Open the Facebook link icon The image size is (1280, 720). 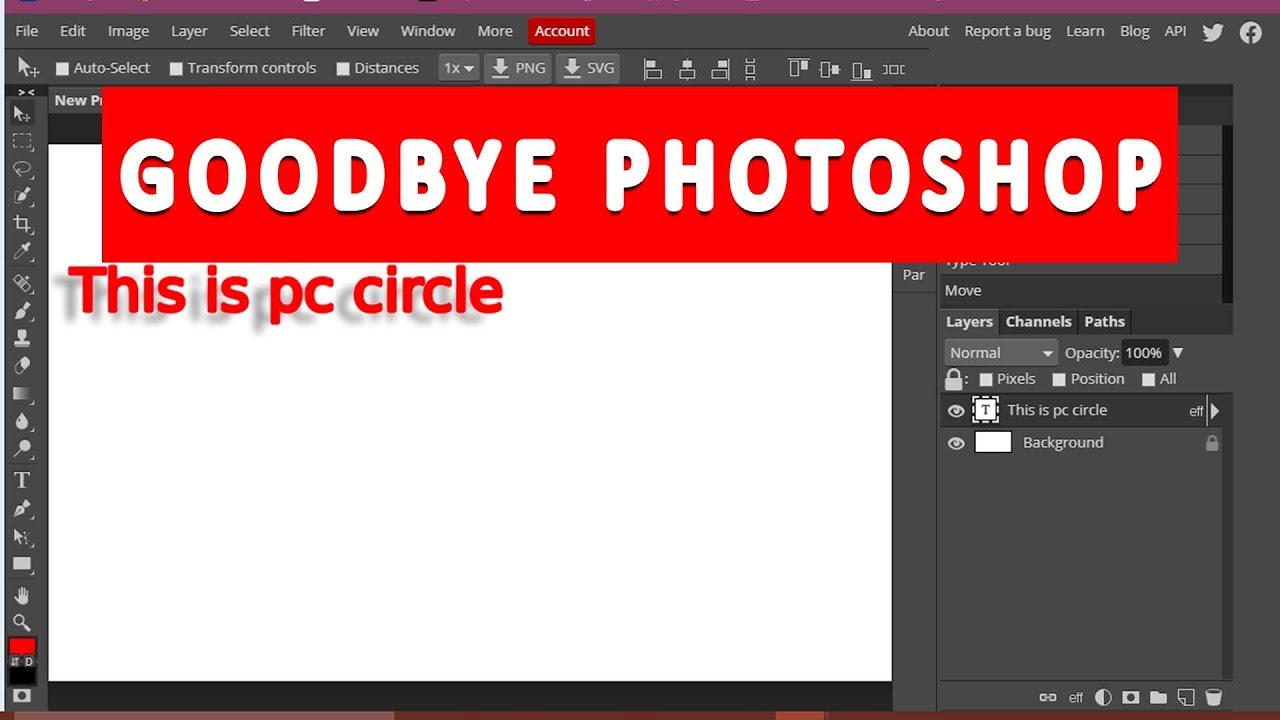(x=1251, y=32)
